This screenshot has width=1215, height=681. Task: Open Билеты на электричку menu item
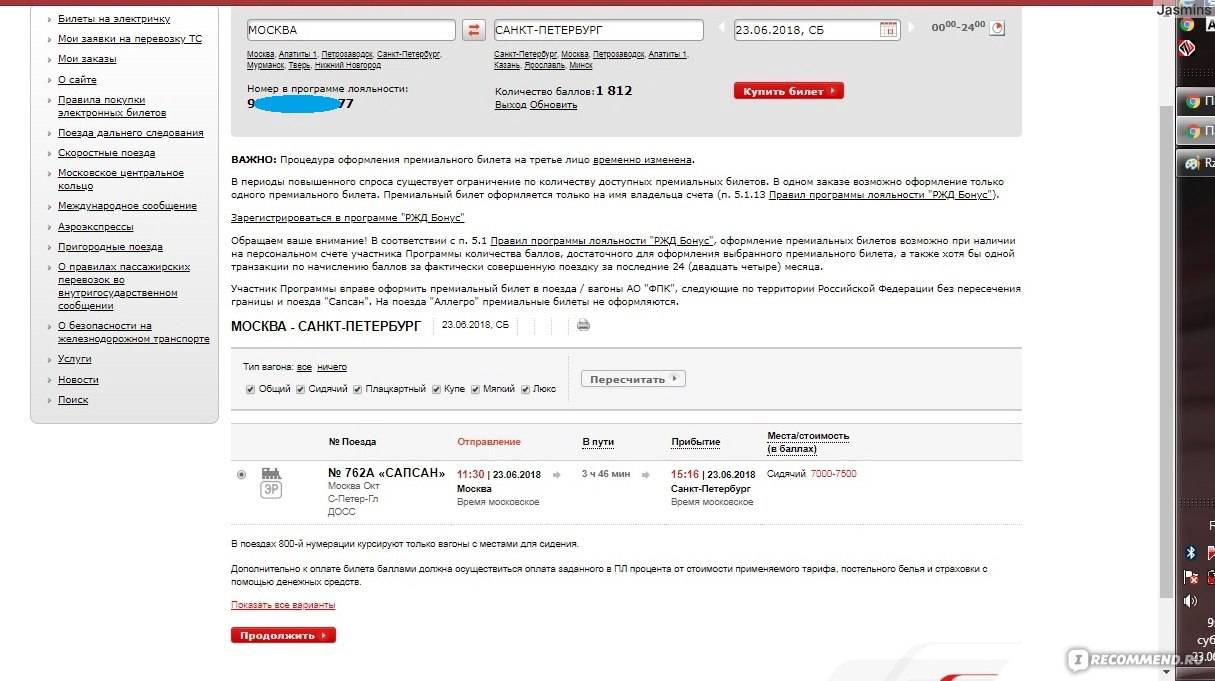(114, 19)
